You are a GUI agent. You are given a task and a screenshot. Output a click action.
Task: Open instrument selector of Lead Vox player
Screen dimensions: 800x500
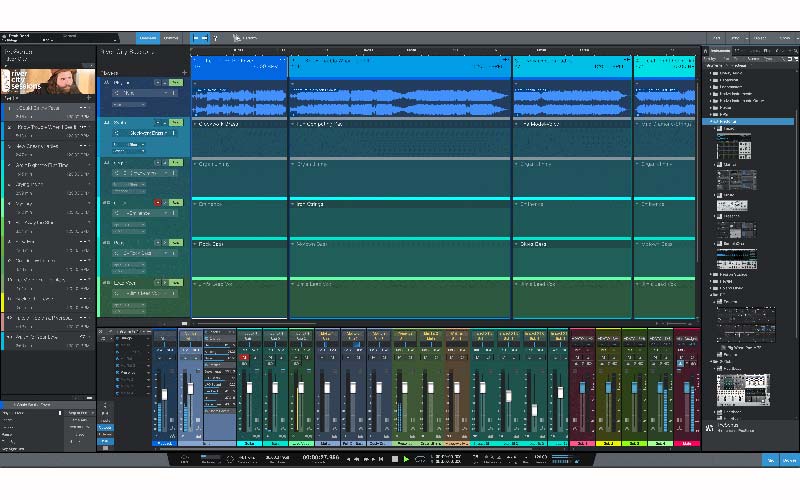click(145, 293)
